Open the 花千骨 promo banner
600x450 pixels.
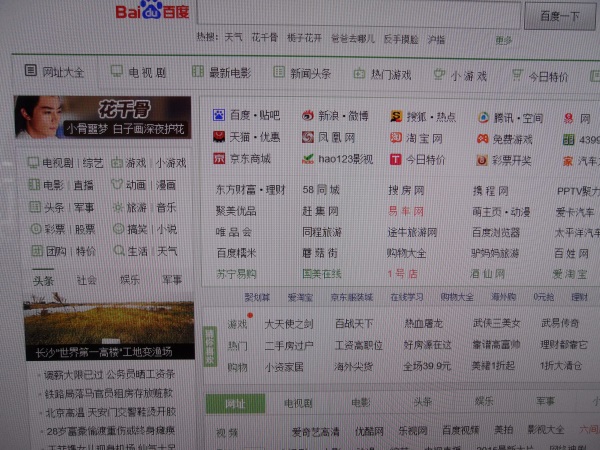tap(103, 117)
